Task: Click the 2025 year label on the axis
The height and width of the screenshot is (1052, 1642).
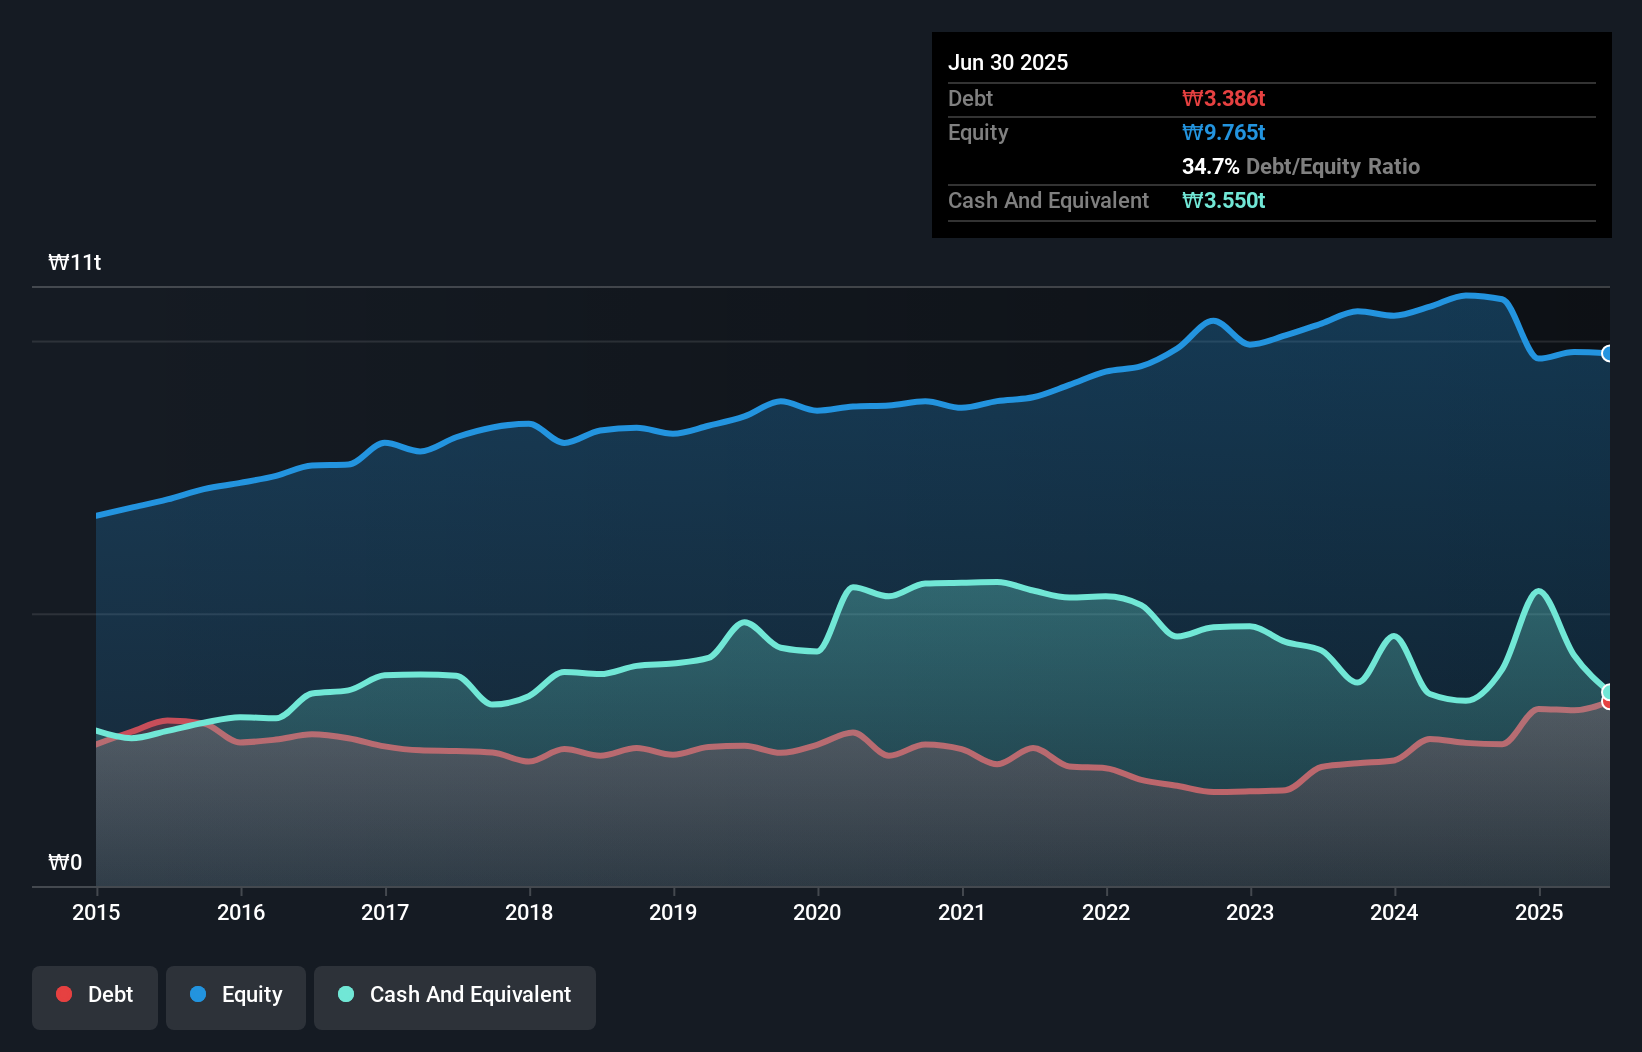Action: (1539, 912)
